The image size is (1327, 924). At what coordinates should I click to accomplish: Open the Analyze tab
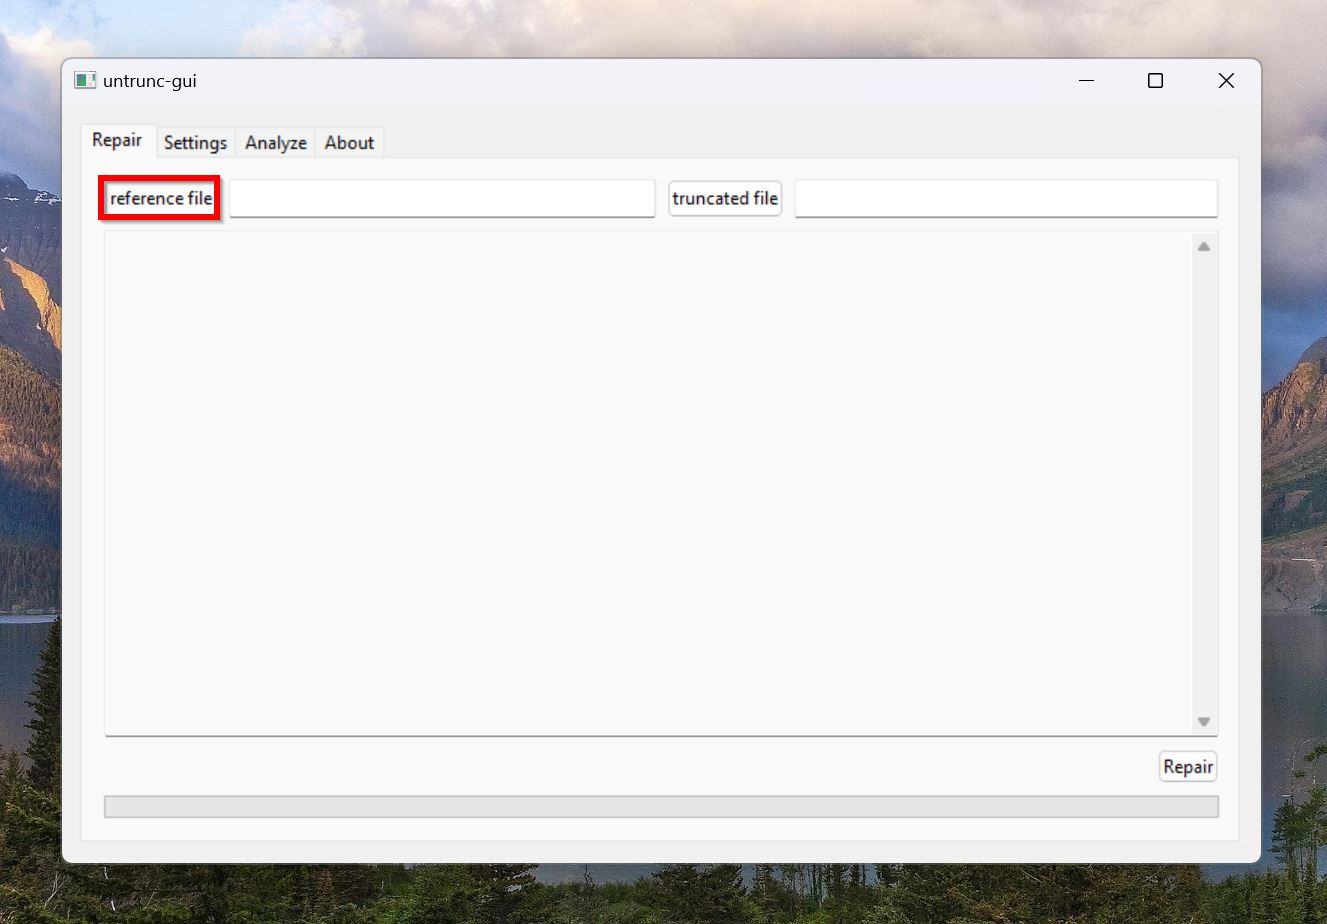(275, 142)
